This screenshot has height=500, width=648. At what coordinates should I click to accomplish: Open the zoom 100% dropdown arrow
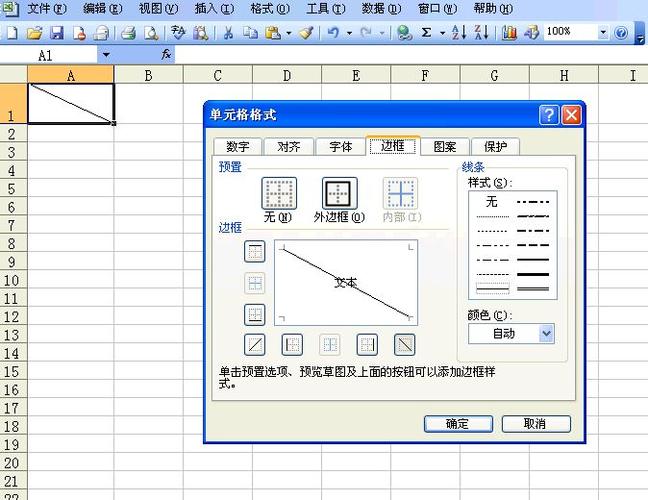[x=603, y=32]
